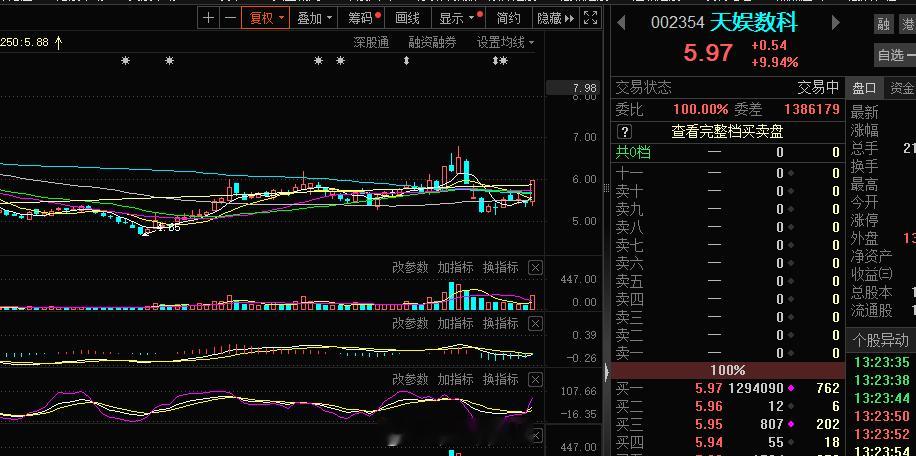Select the 买四 bid price 5.94

(x=709, y=443)
